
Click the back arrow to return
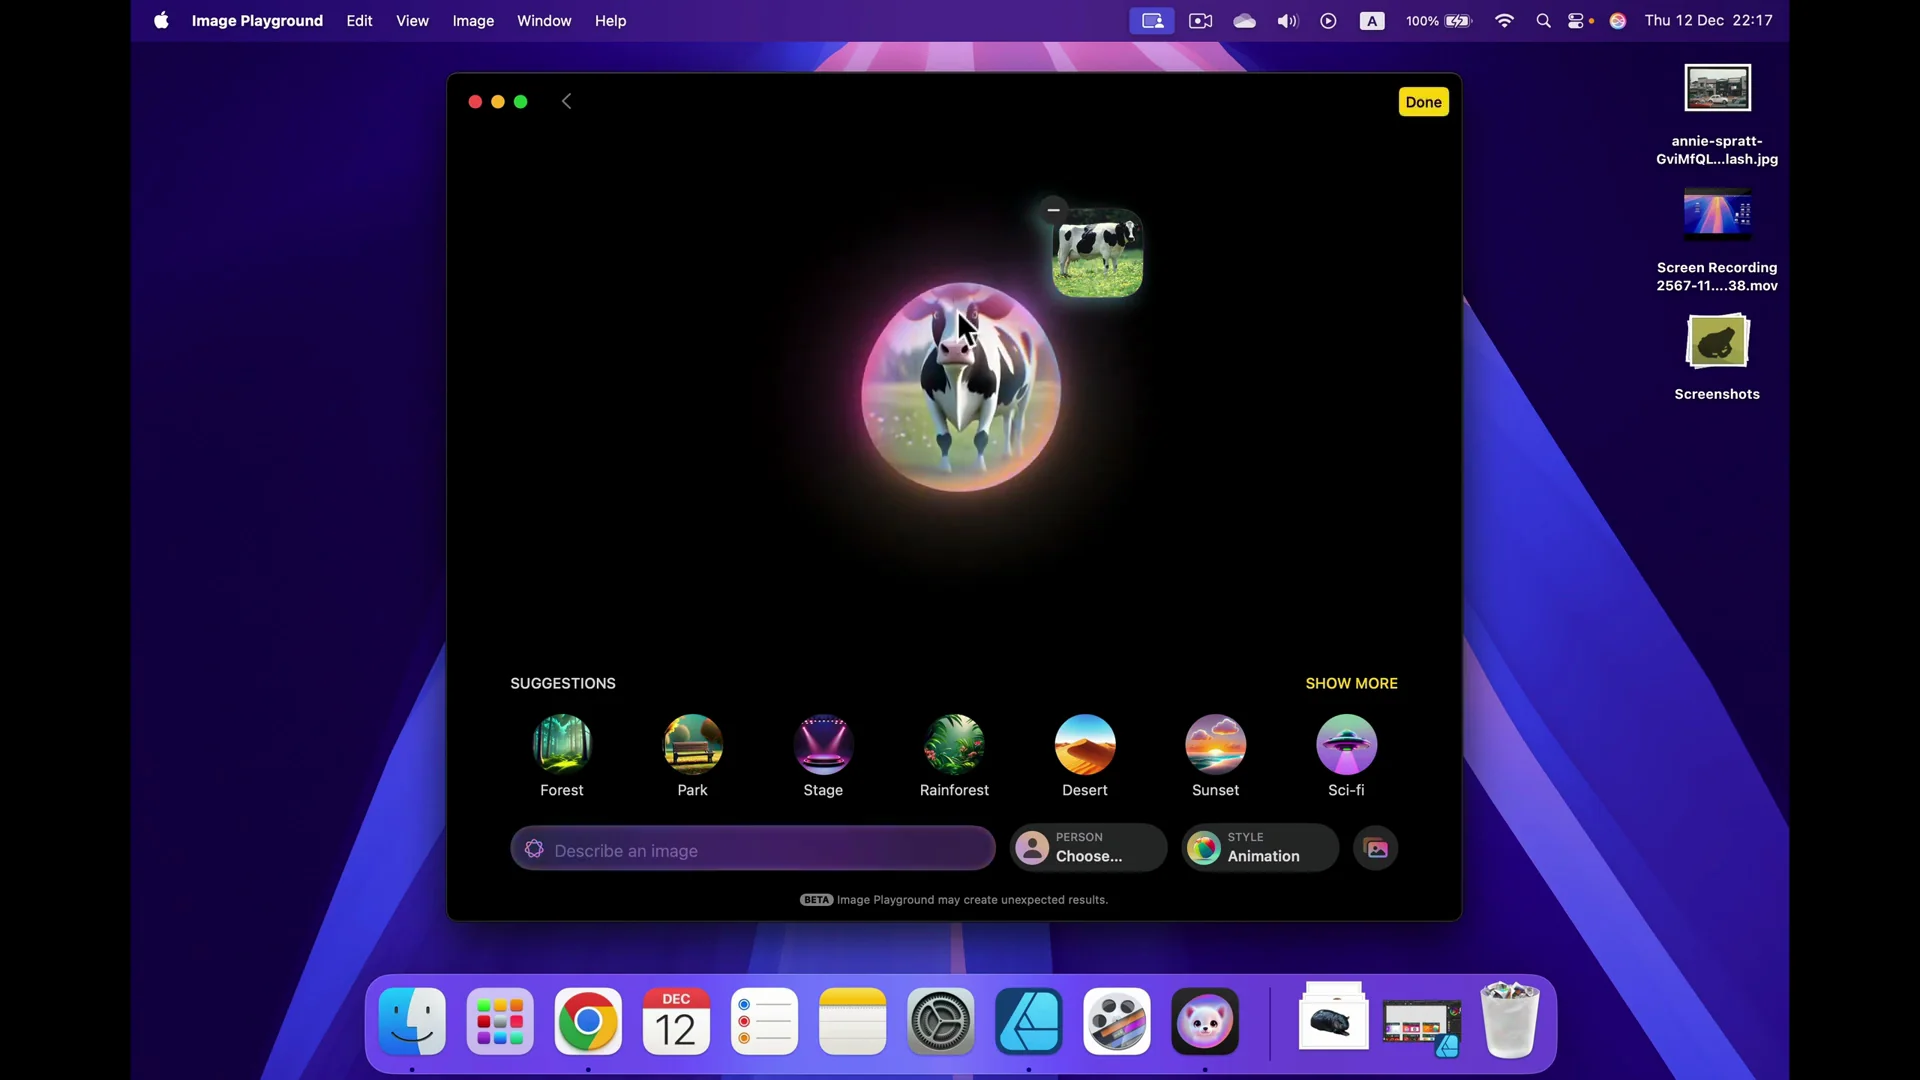point(567,101)
